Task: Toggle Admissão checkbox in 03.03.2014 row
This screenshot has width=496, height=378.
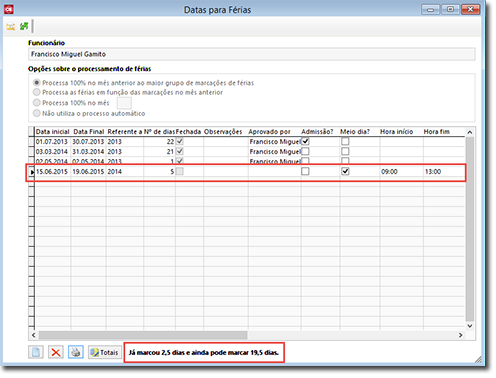Action: 305,151
